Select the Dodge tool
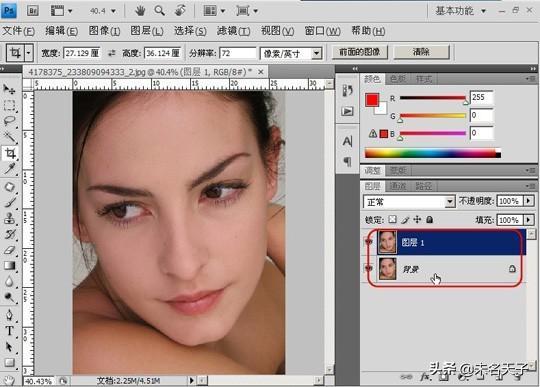540x387 pixels. point(9,297)
